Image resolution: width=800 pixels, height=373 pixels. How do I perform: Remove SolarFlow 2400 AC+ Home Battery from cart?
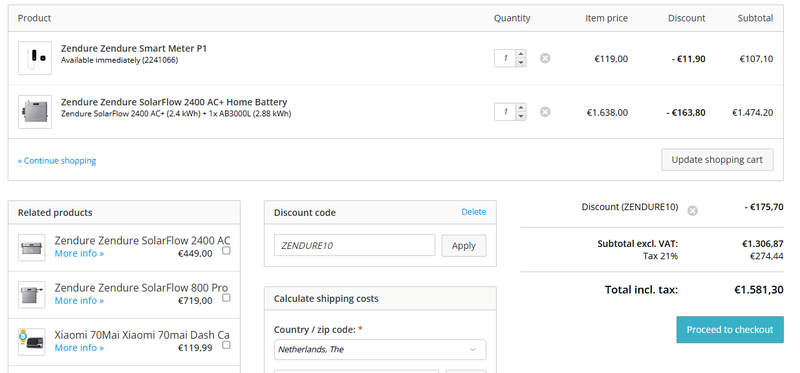(545, 112)
